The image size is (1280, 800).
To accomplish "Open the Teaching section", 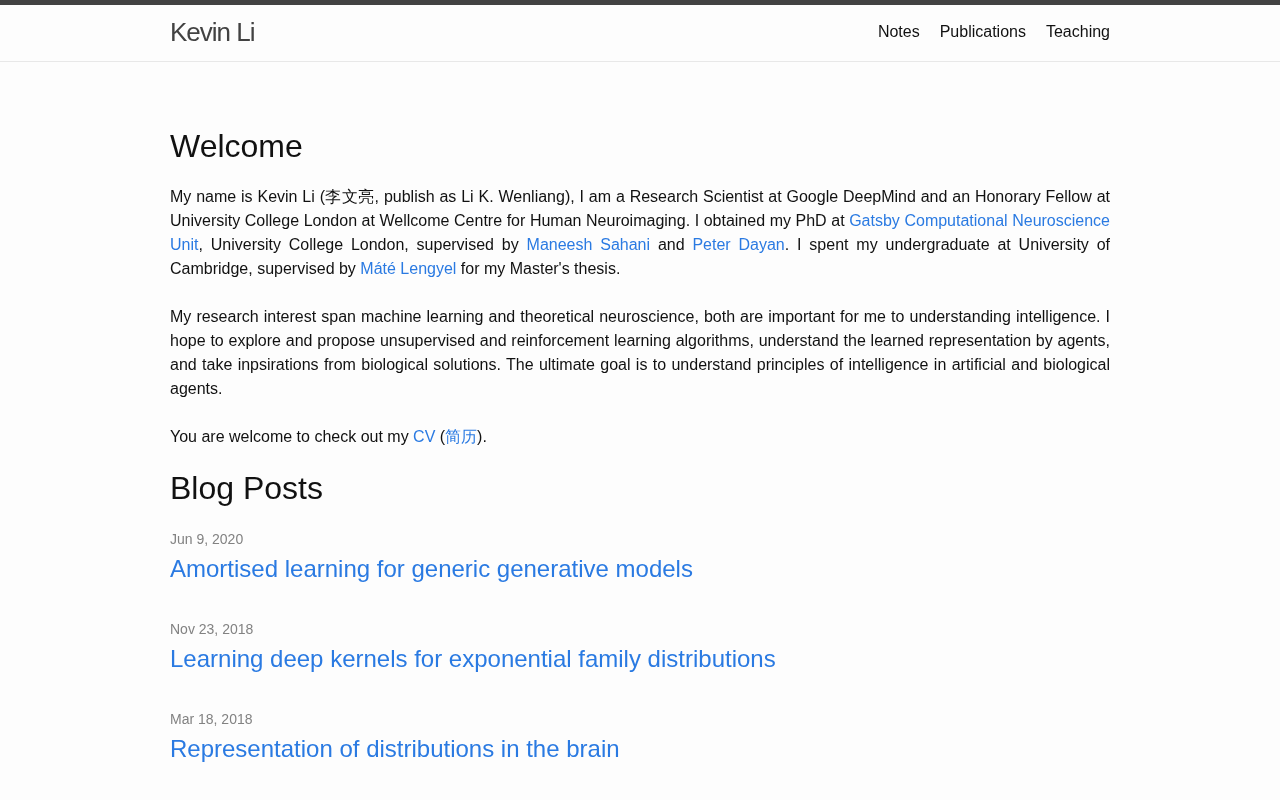I will point(1077,32).
